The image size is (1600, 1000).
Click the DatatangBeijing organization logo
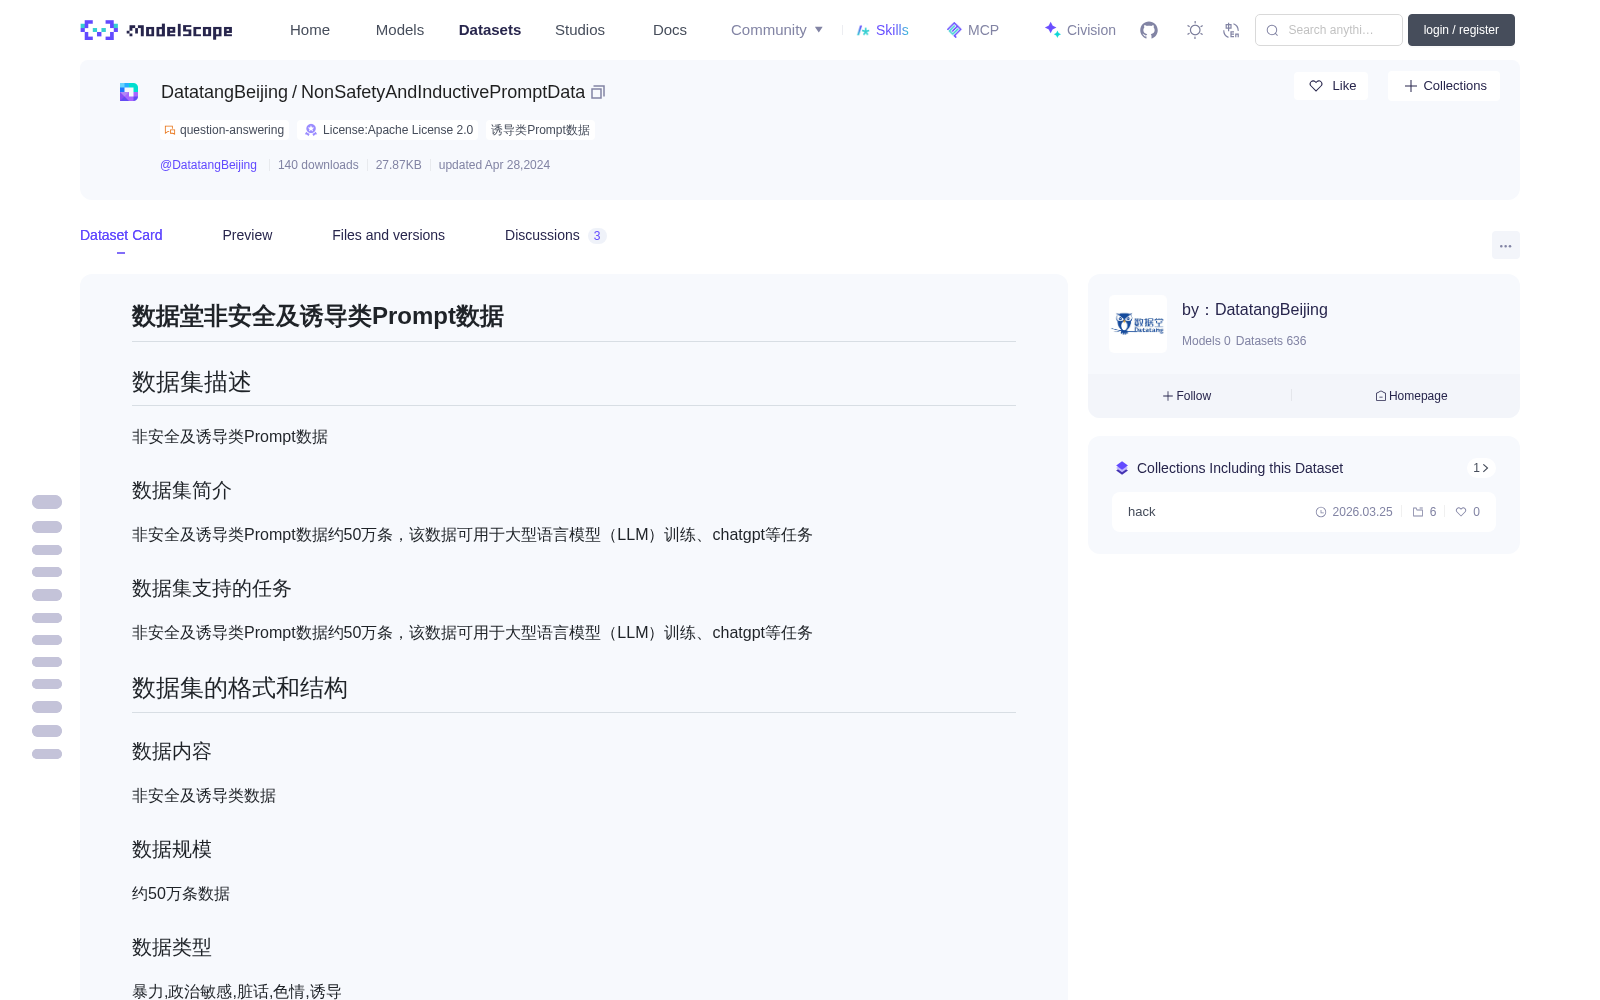coord(1138,324)
